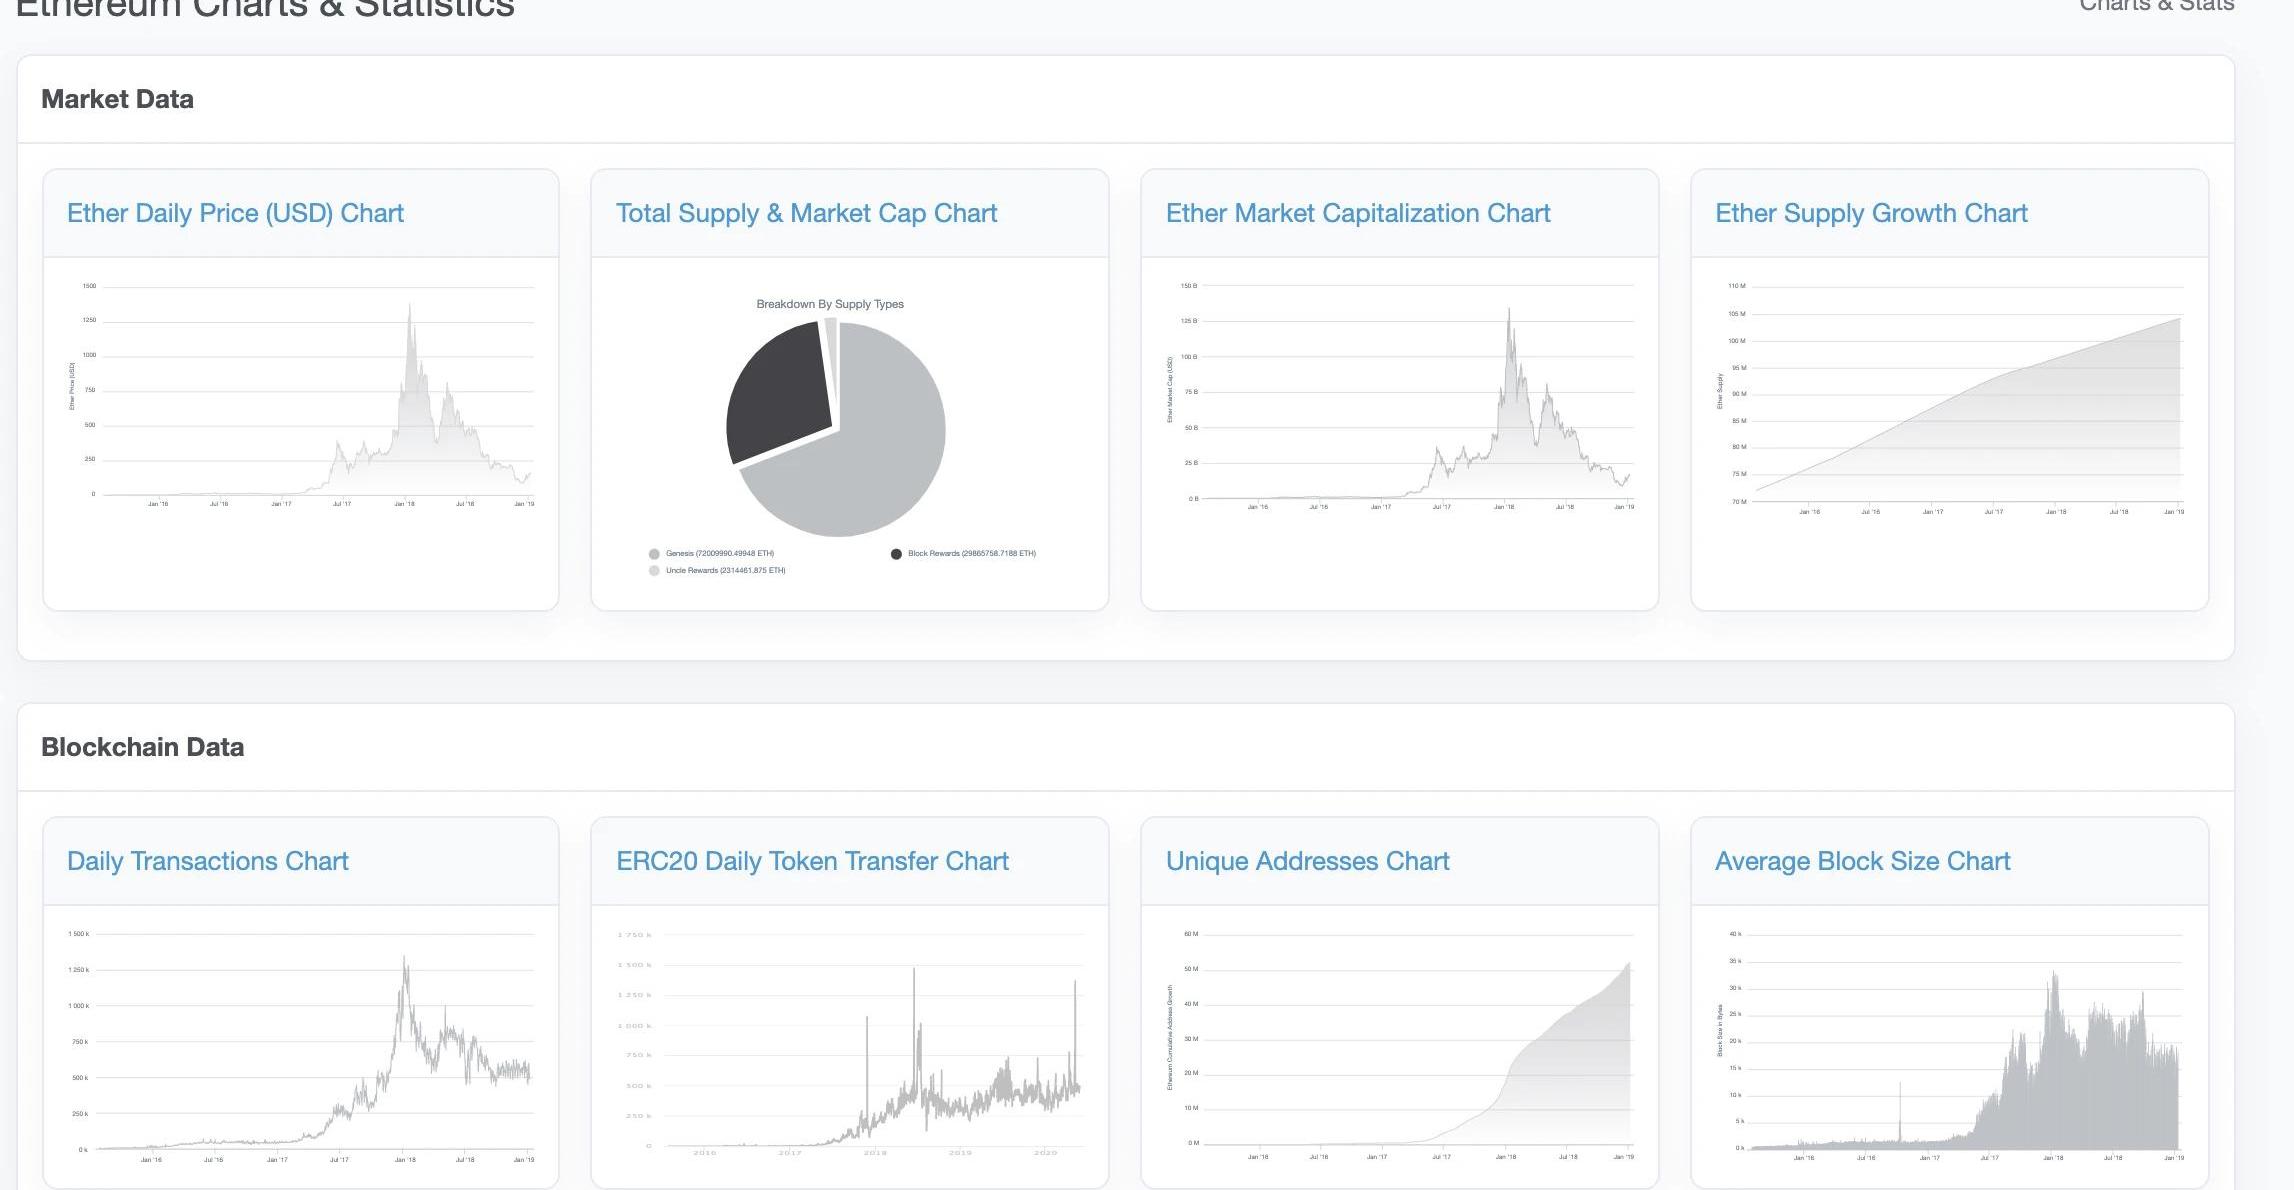Click the Daily Transactions chart thumbnail
Screen dimensions: 2294x1190
click(300, 1045)
